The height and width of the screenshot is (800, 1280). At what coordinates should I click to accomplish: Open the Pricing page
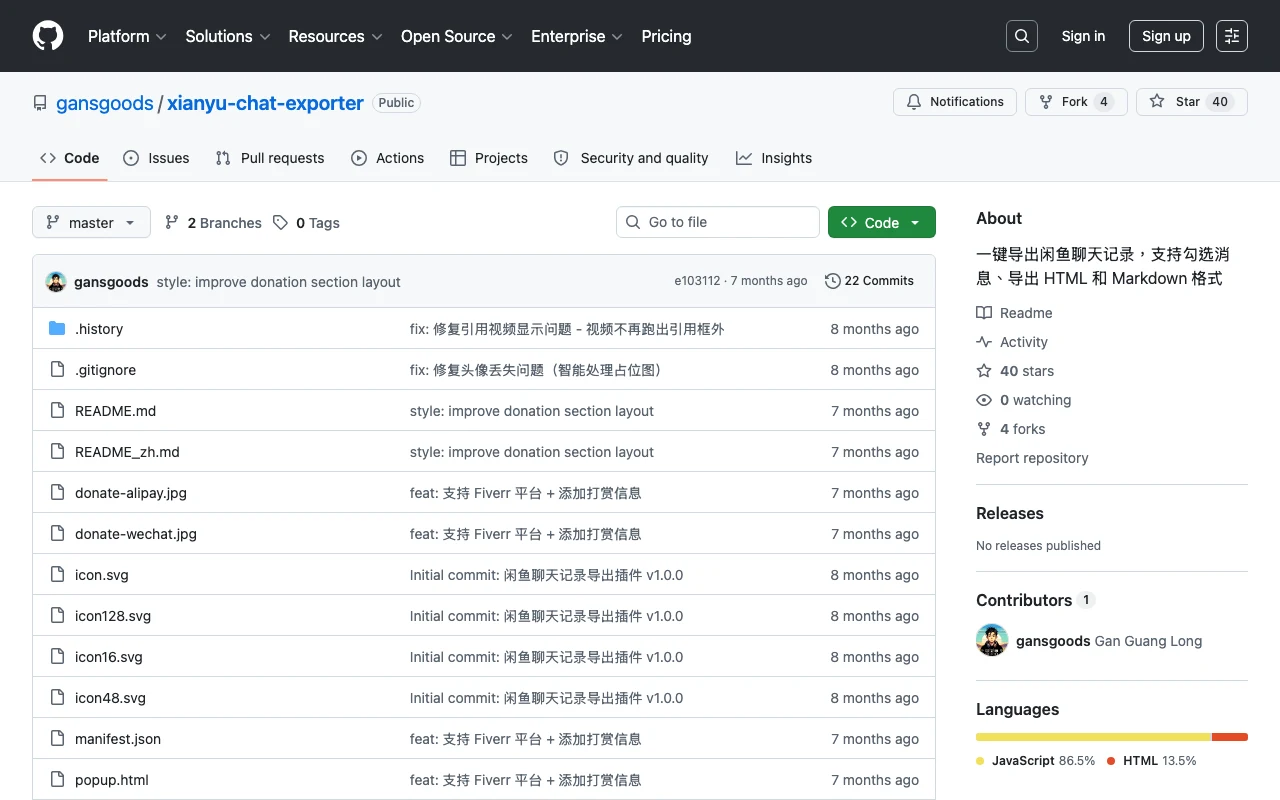click(x=666, y=36)
